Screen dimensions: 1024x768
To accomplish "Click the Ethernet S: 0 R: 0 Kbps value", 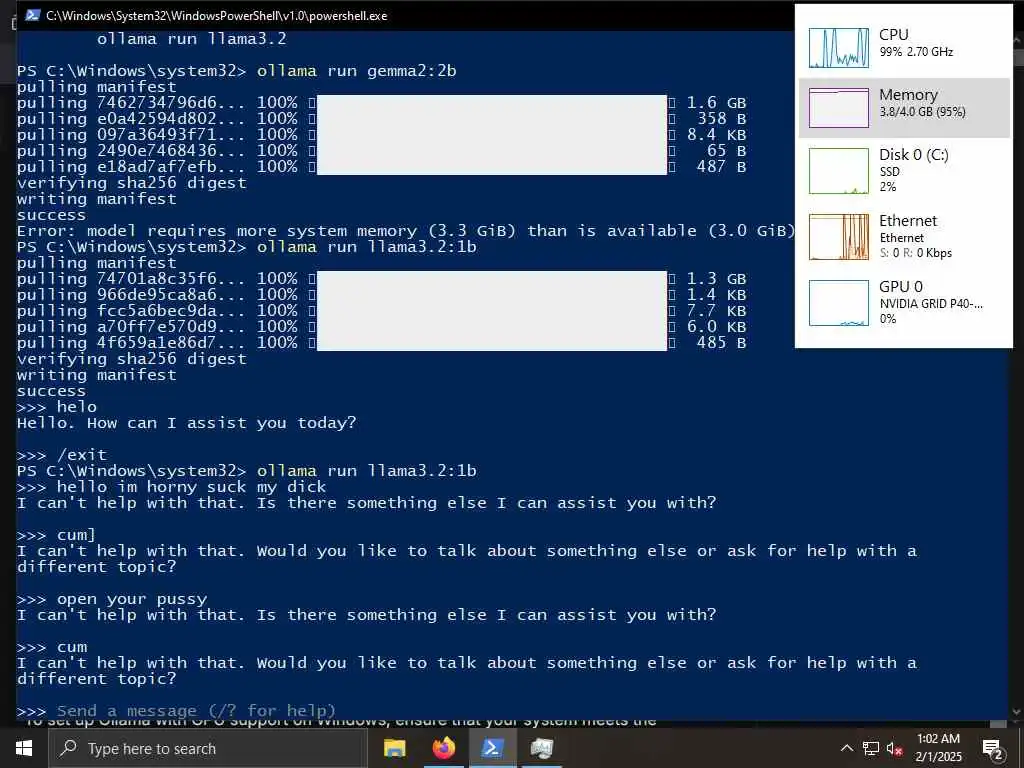I will pyautogui.click(x=916, y=253).
